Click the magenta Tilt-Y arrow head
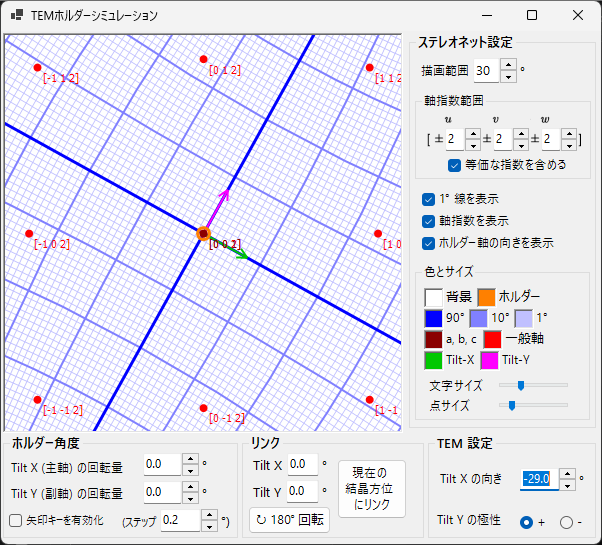602x545 pixels. (x=225, y=195)
